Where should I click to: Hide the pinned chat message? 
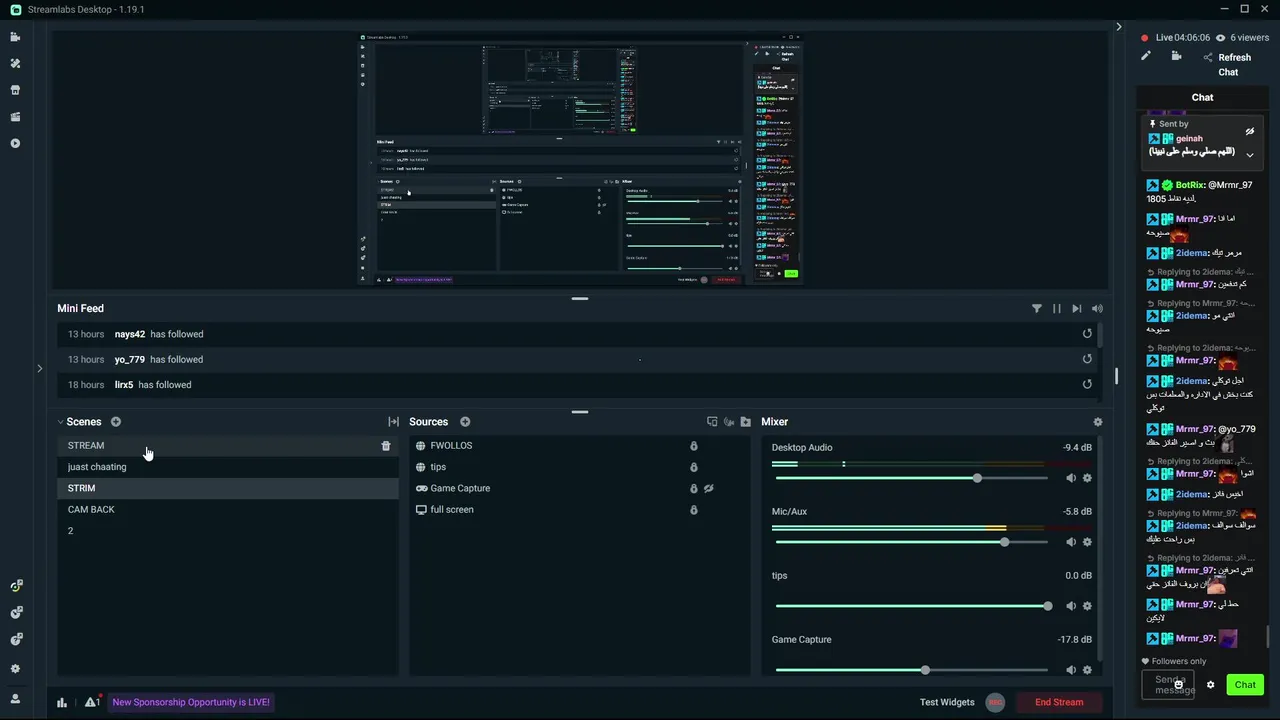pyautogui.click(x=1250, y=131)
